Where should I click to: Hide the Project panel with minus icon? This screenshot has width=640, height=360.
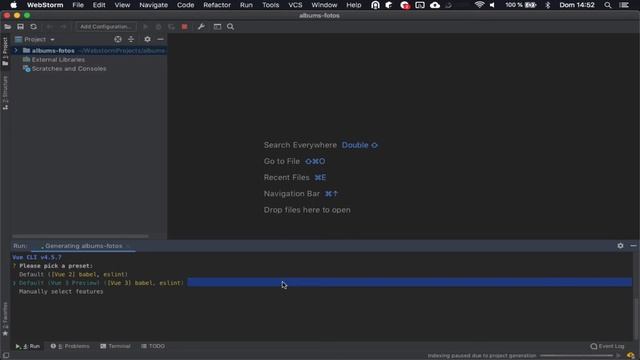click(160, 39)
